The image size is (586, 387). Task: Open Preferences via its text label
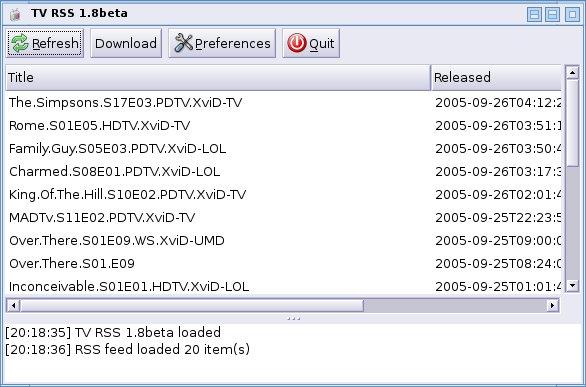232,44
